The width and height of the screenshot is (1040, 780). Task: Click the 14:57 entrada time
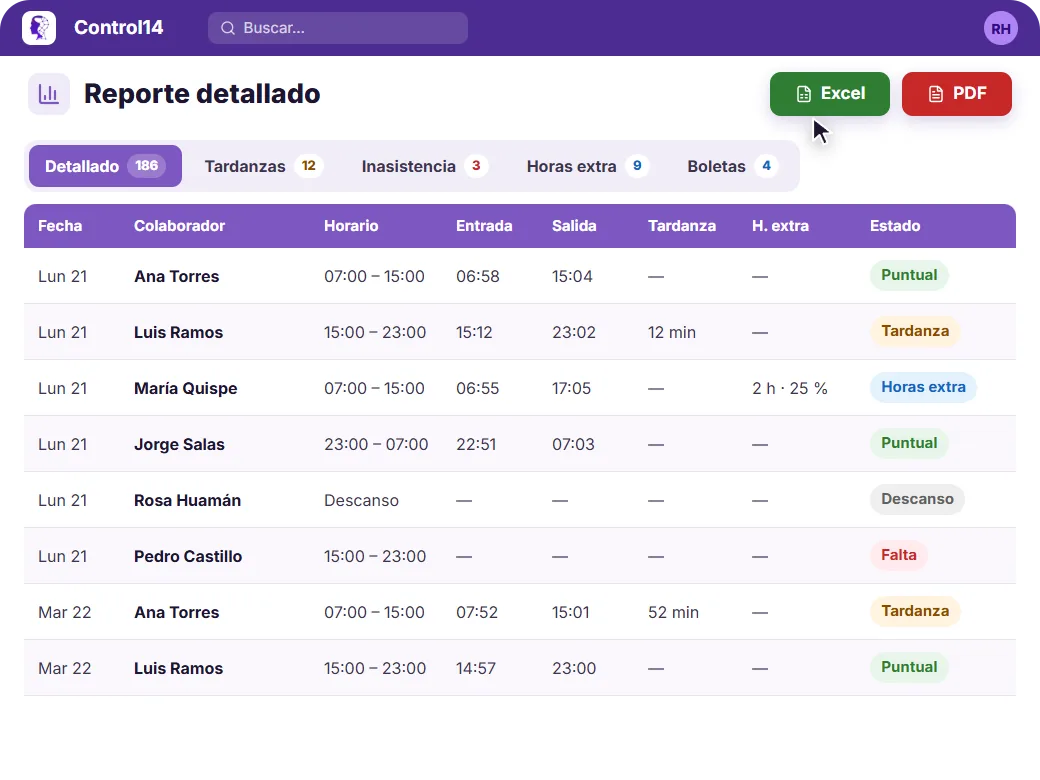[x=476, y=668]
